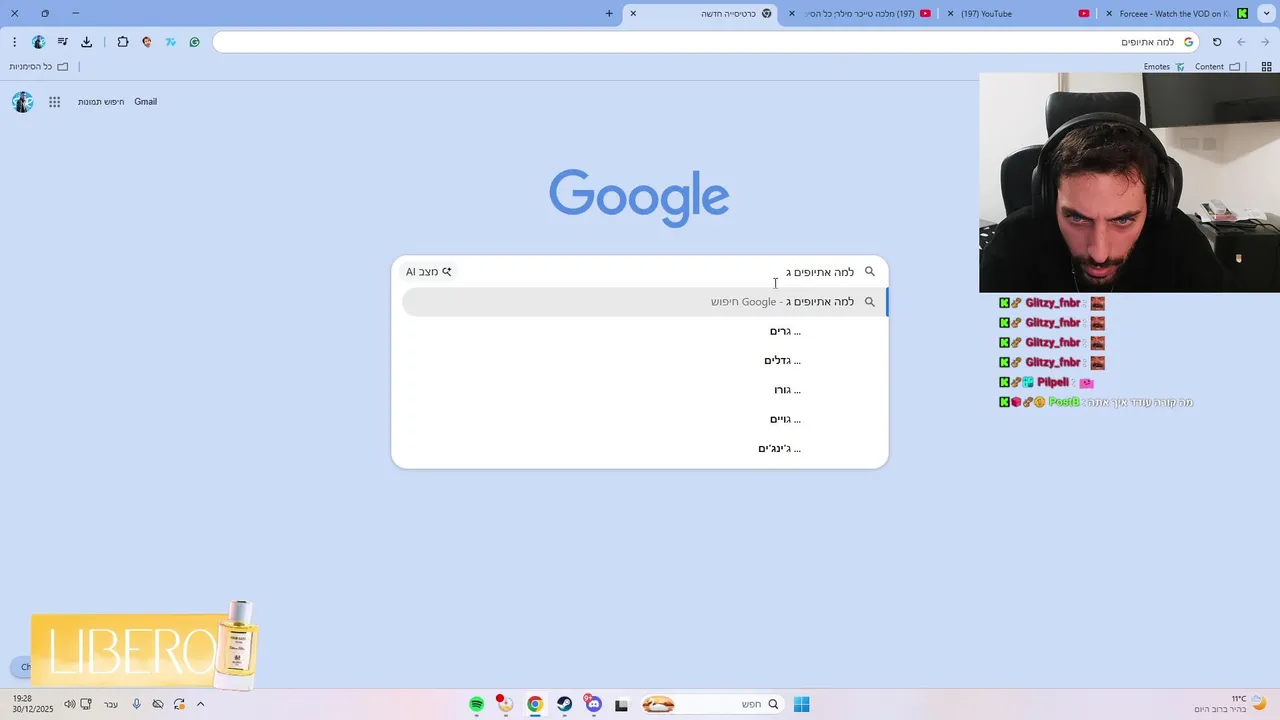Open the weather widget showing 11°C
Viewport: 1280px width, 720px height.
coord(1230,704)
